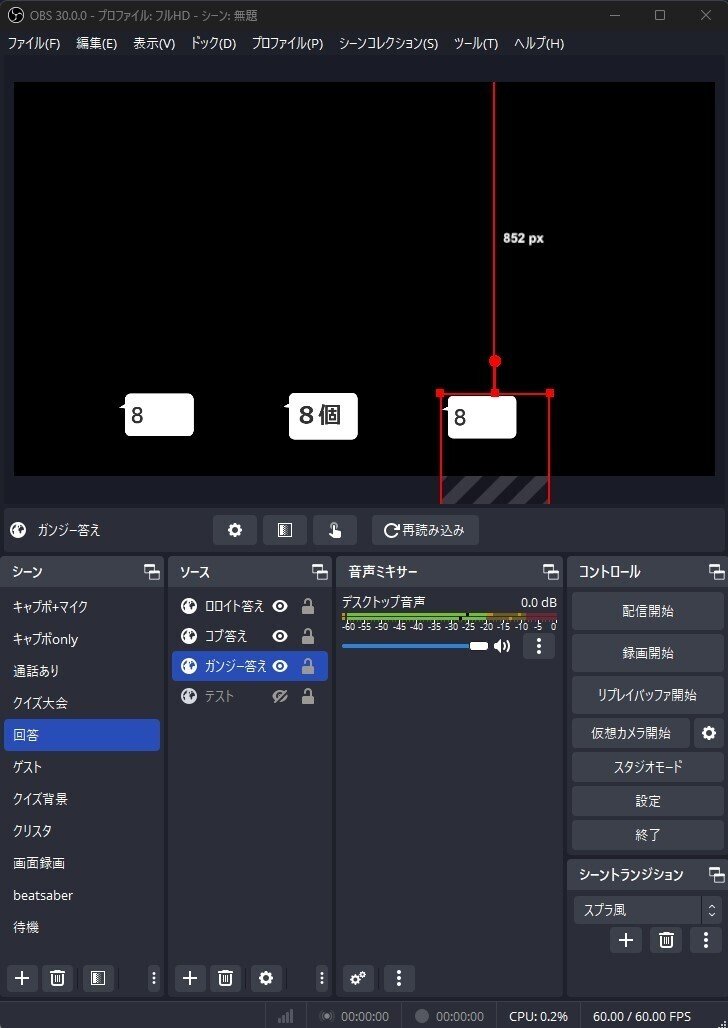
Task: Open 表示(V) menu
Action: (154, 43)
